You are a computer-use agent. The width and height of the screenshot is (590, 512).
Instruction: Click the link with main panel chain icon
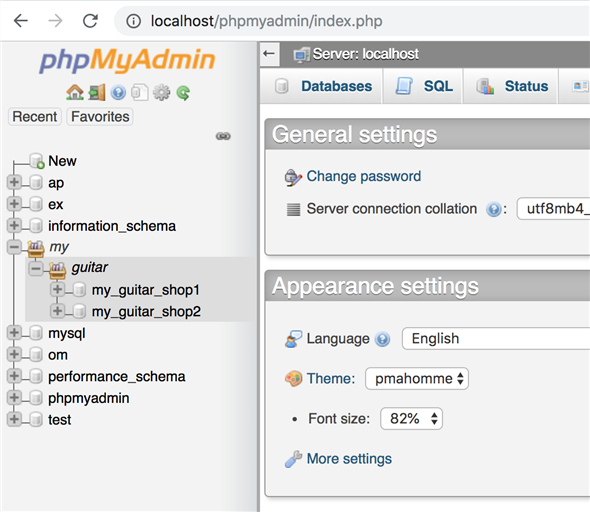(x=223, y=136)
